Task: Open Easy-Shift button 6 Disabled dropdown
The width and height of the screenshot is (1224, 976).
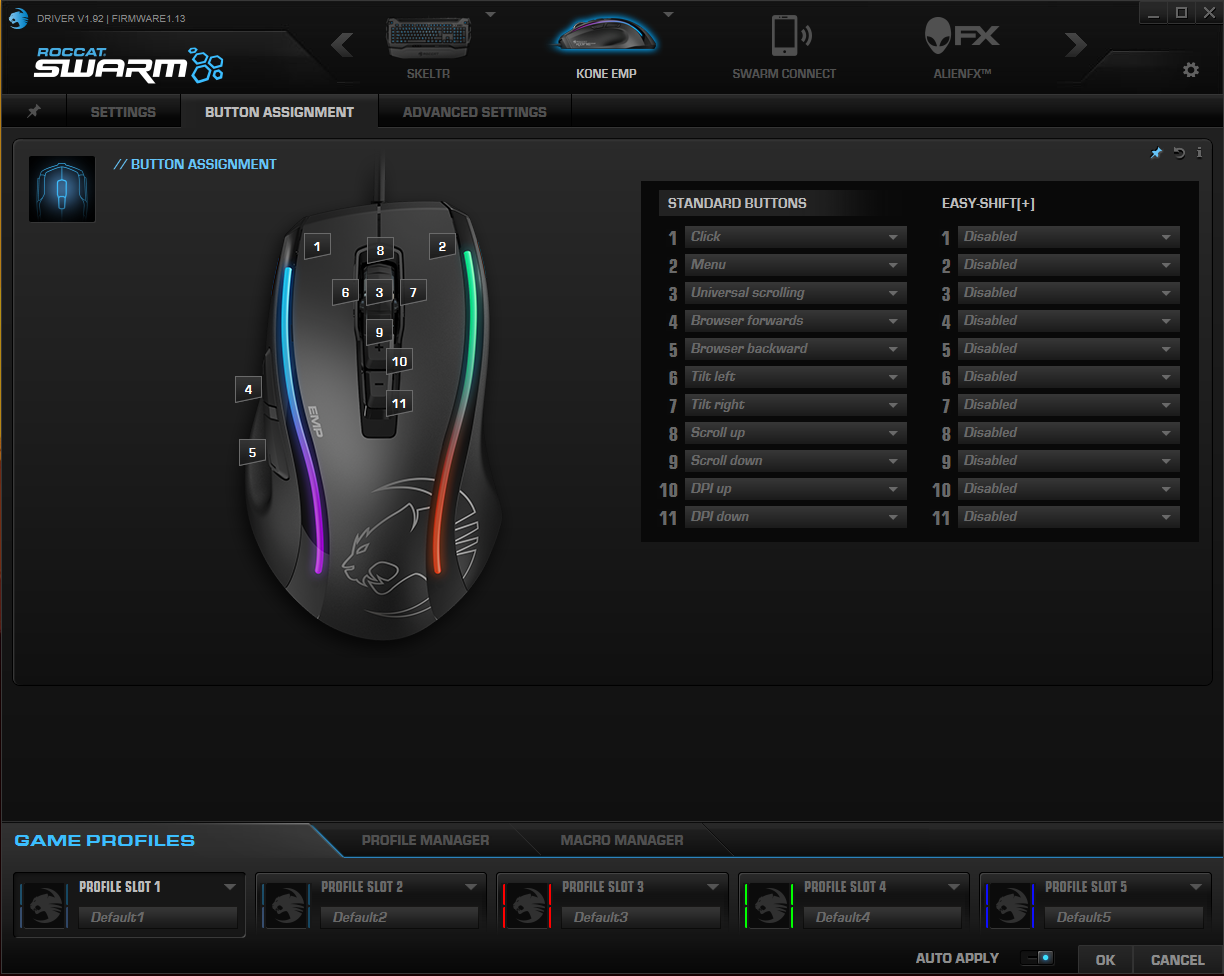Action: point(1068,377)
